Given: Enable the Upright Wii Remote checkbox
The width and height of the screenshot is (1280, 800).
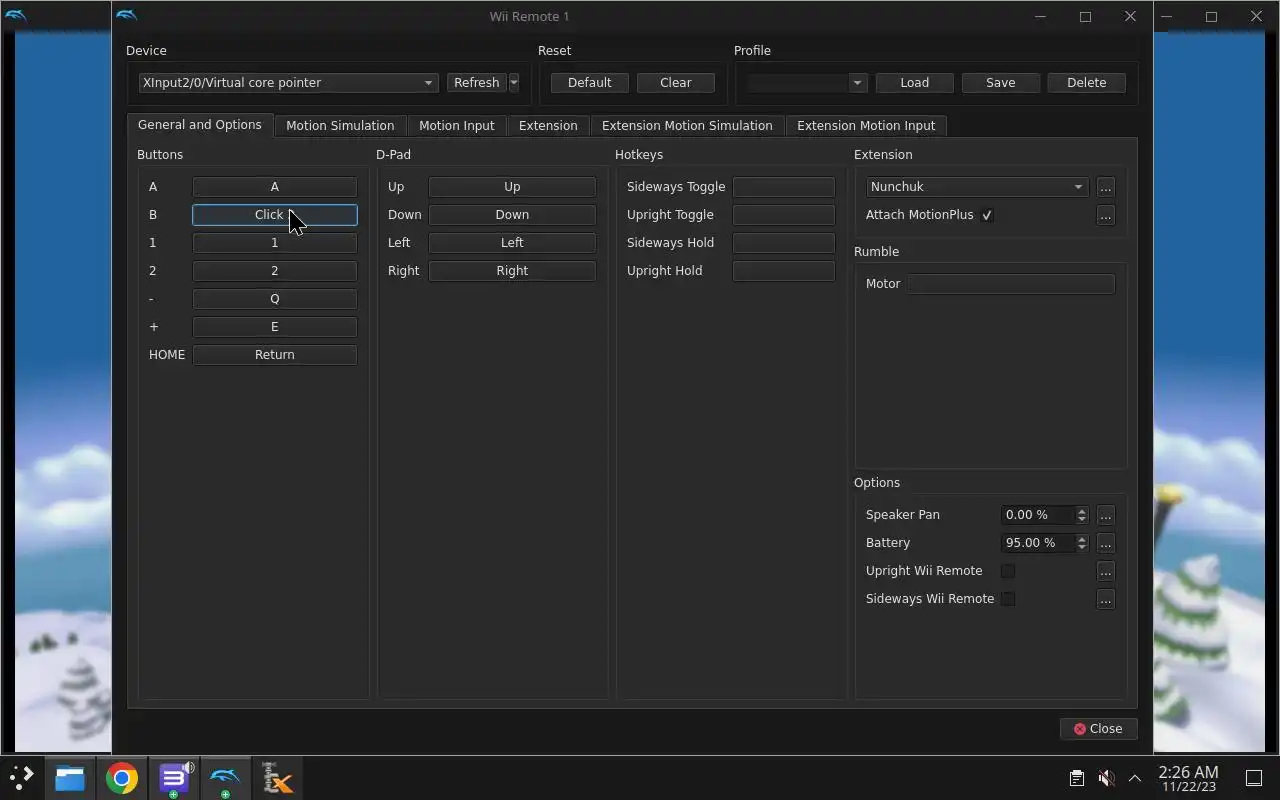Looking at the screenshot, I should coord(1008,571).
